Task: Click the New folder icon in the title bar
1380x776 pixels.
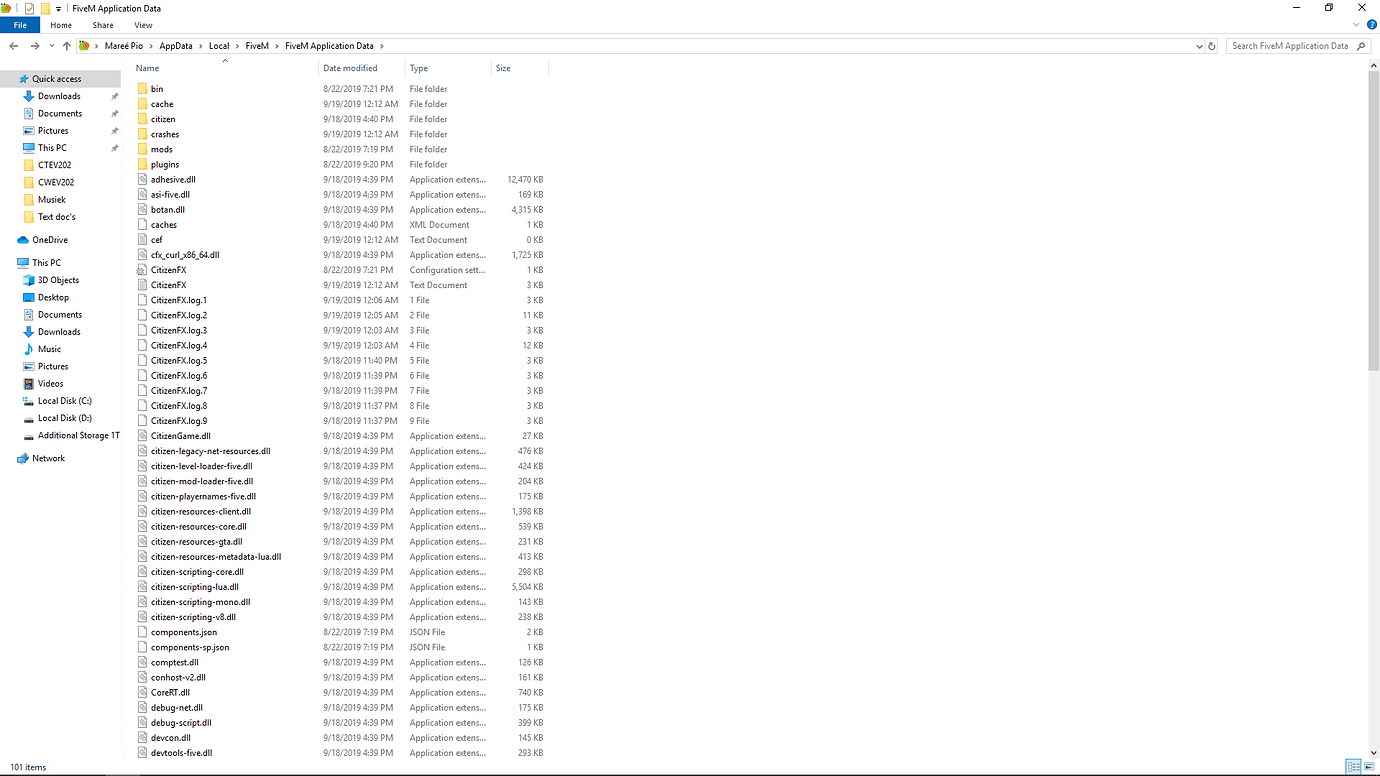Action: click(45, 8)
